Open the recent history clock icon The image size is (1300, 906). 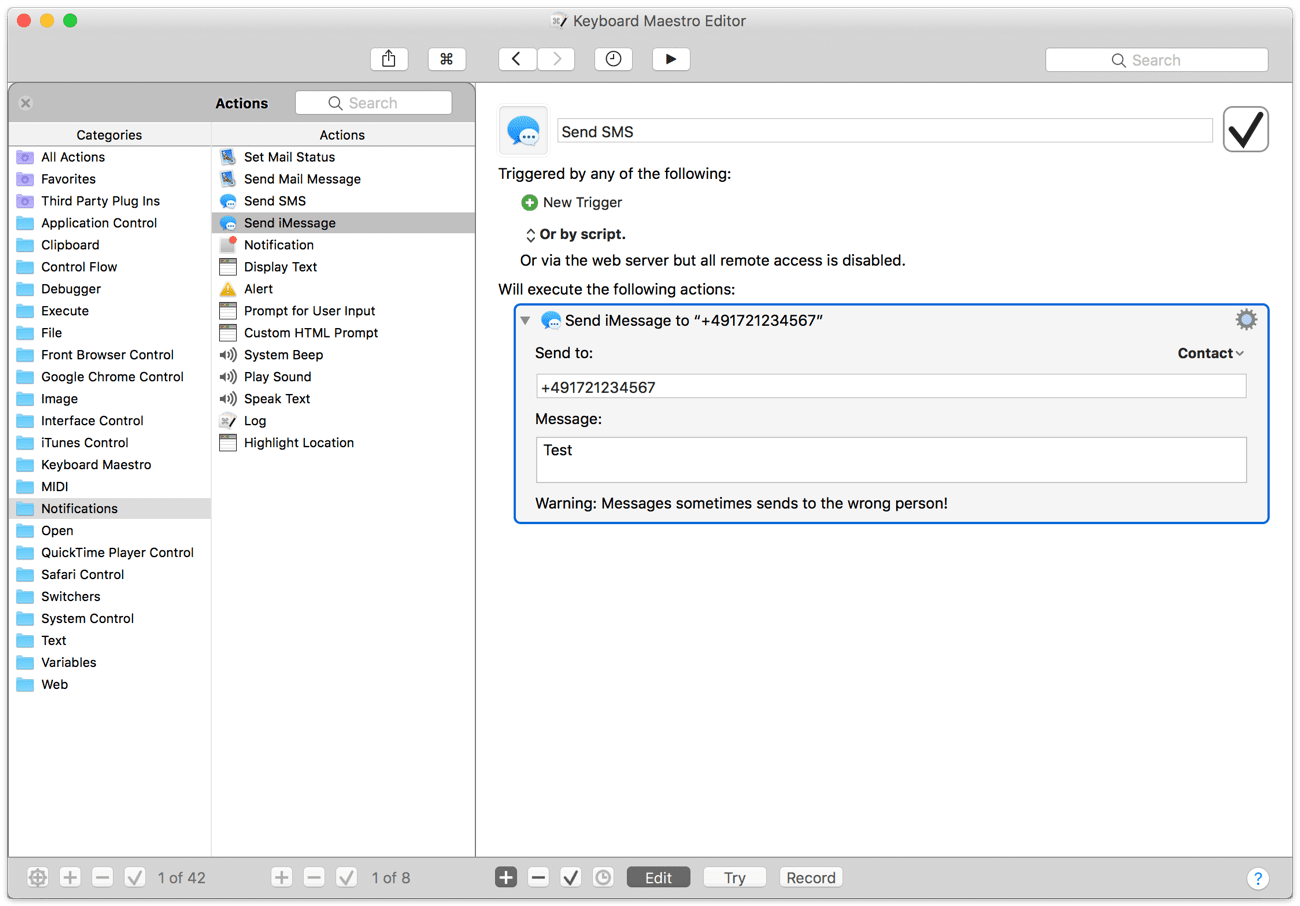[x=613, y=59]
